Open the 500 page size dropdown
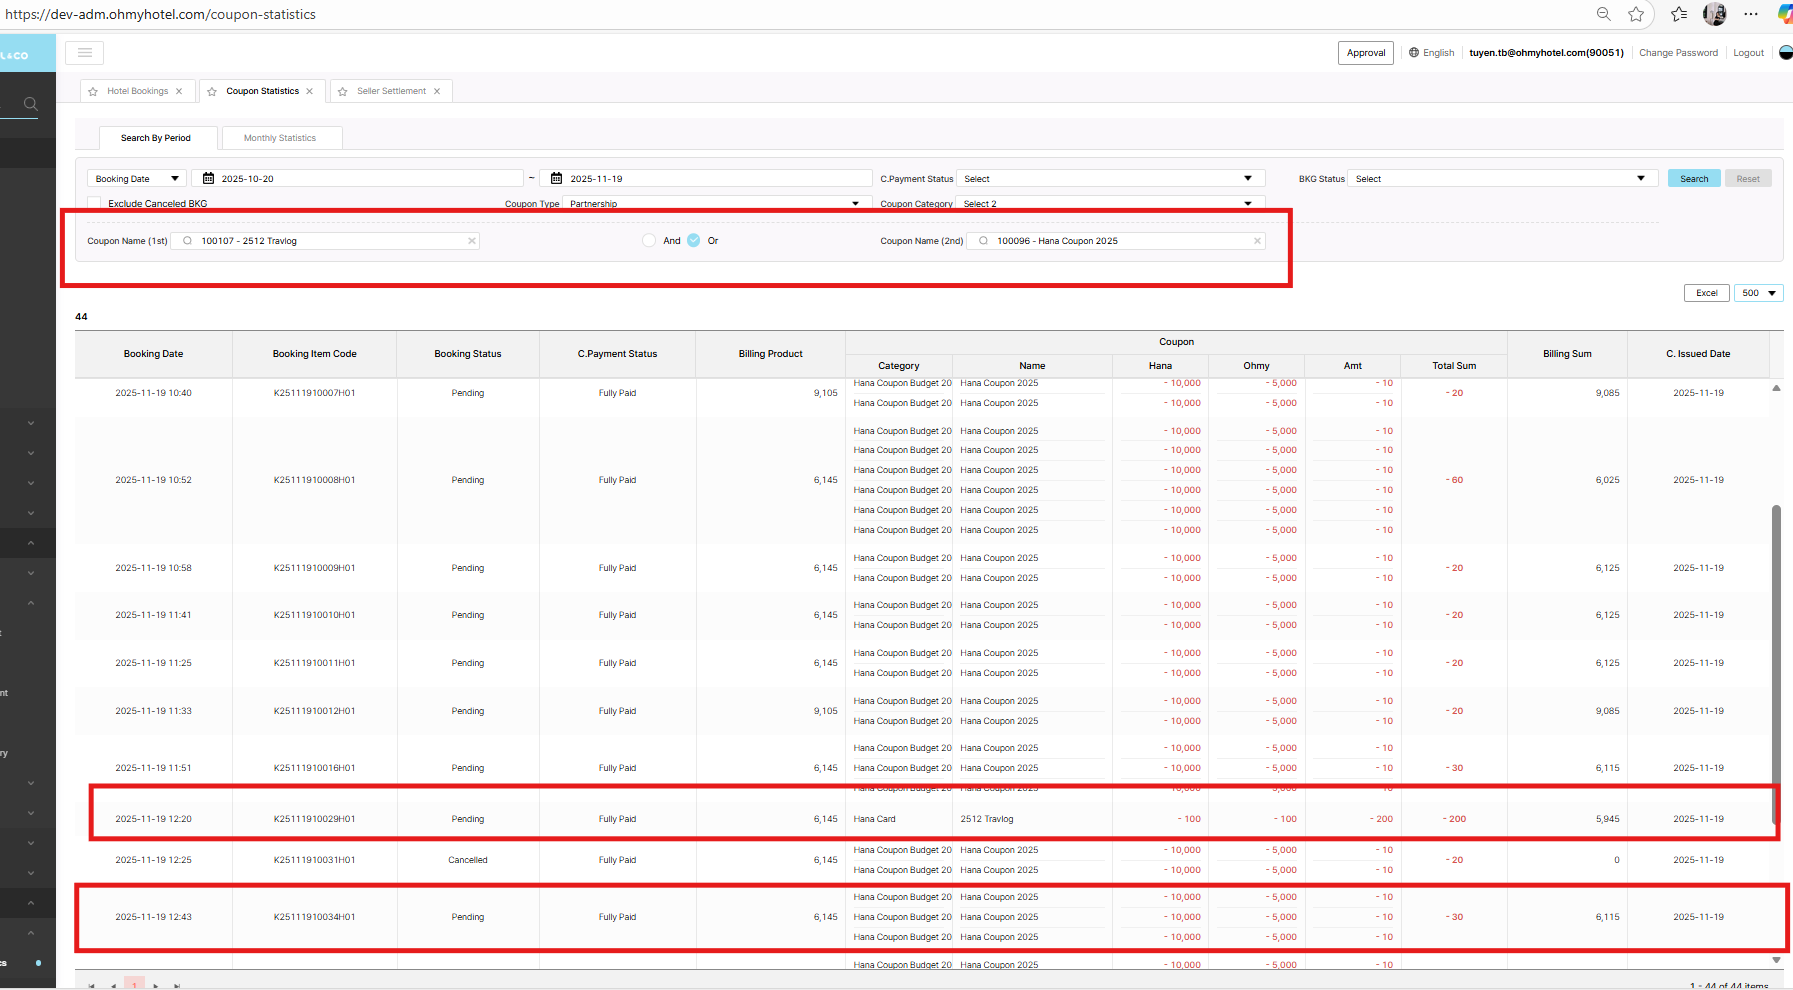This screenshot has width=1793, height=990. click(x=1758, y=293)
